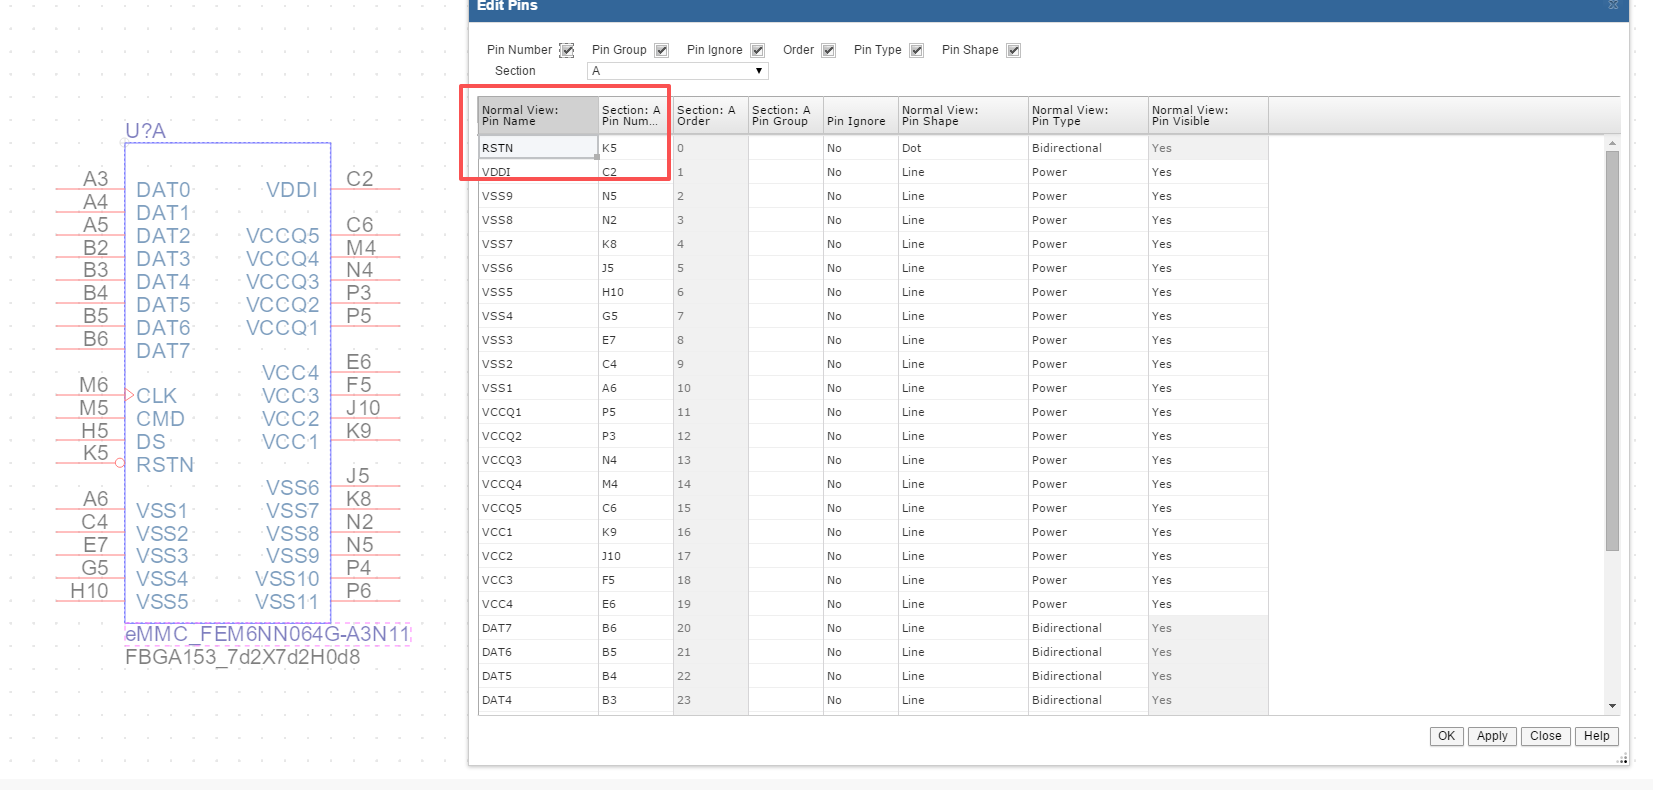
Task: Toggle the Pin Ignore checkbox
Action: (x=757, y=50)
